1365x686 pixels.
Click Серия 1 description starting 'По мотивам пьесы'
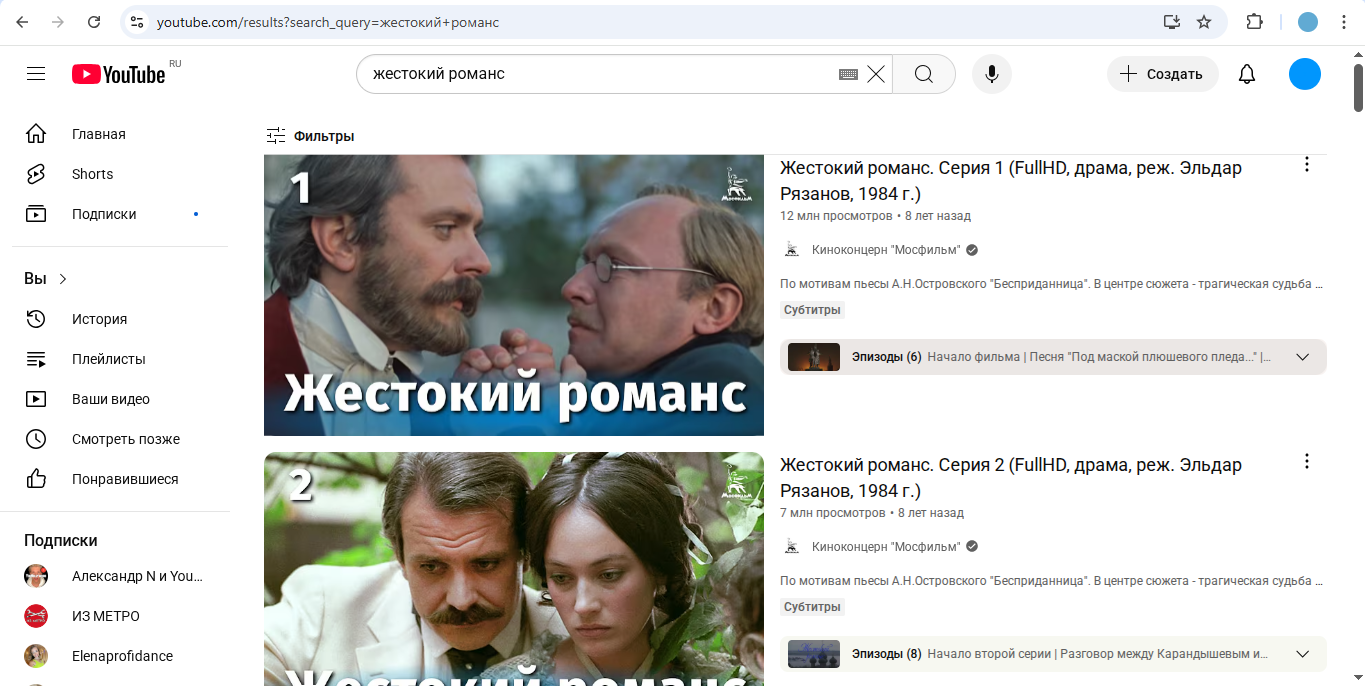(1052, 284)
